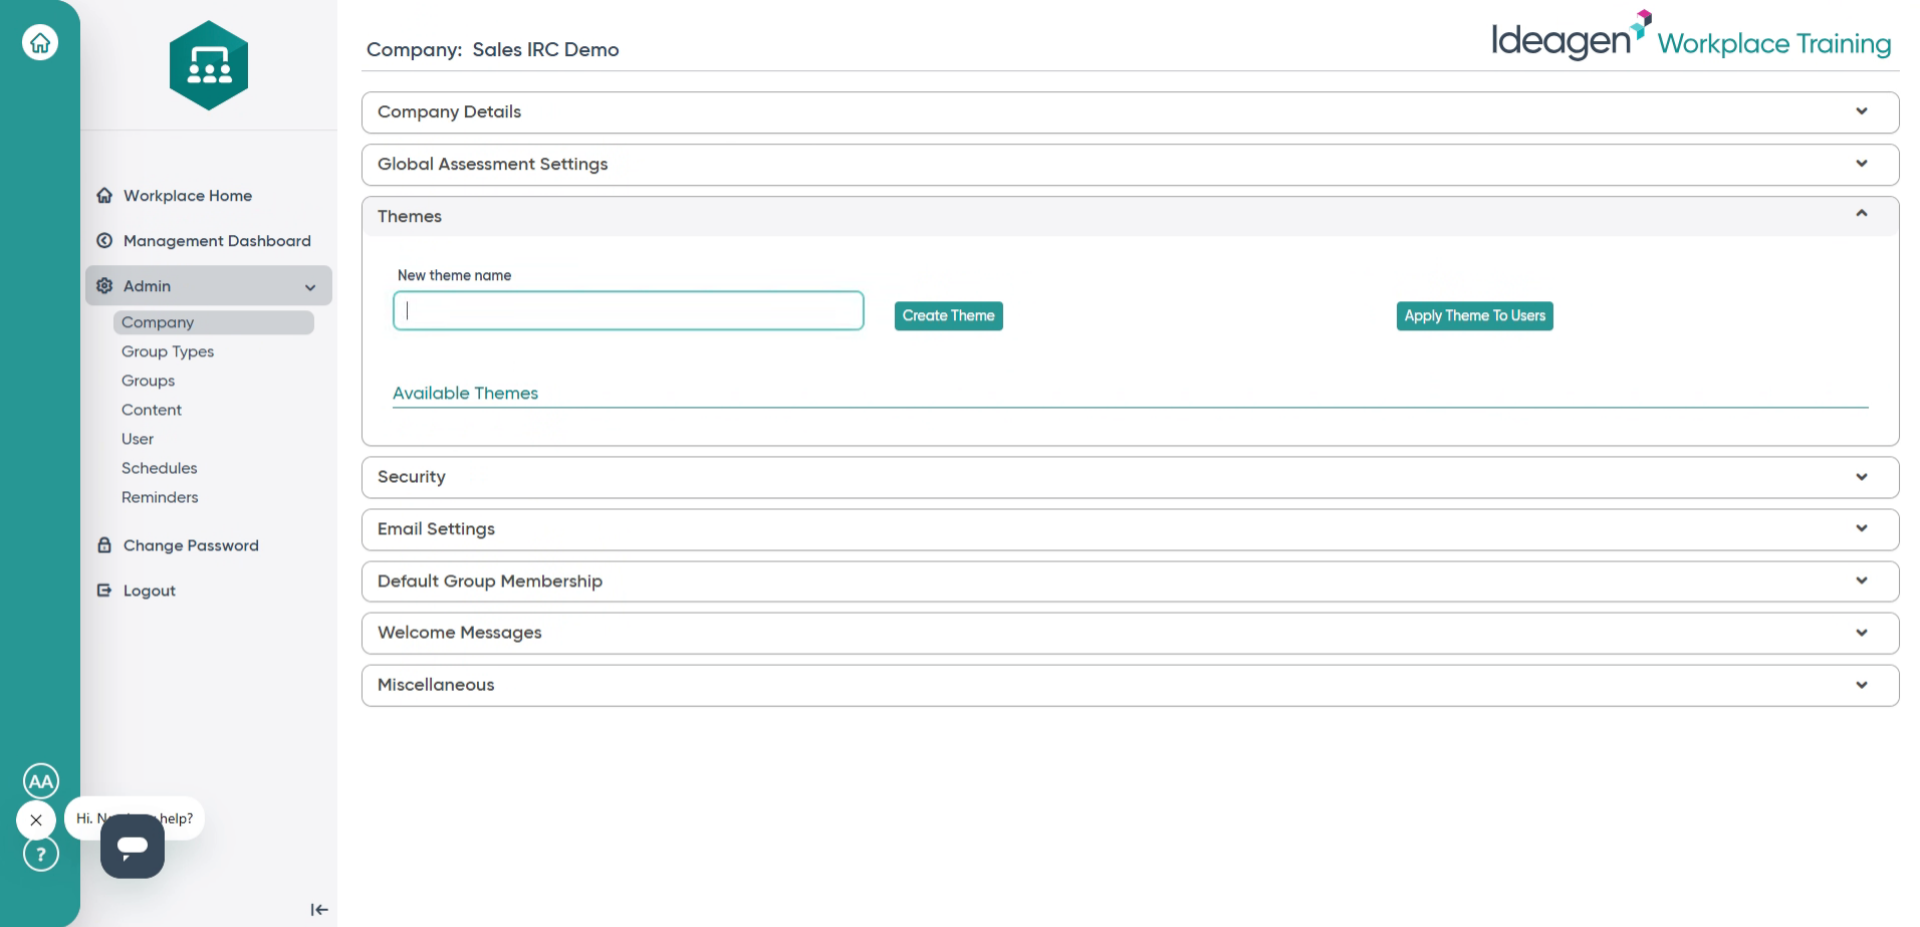
Task: Select Groups under Admin
Action: click(x=148, y=380)
